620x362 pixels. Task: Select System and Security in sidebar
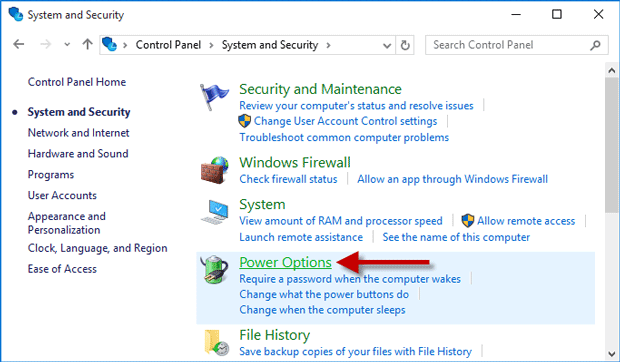pyautogui.click(x=79, y=112)
